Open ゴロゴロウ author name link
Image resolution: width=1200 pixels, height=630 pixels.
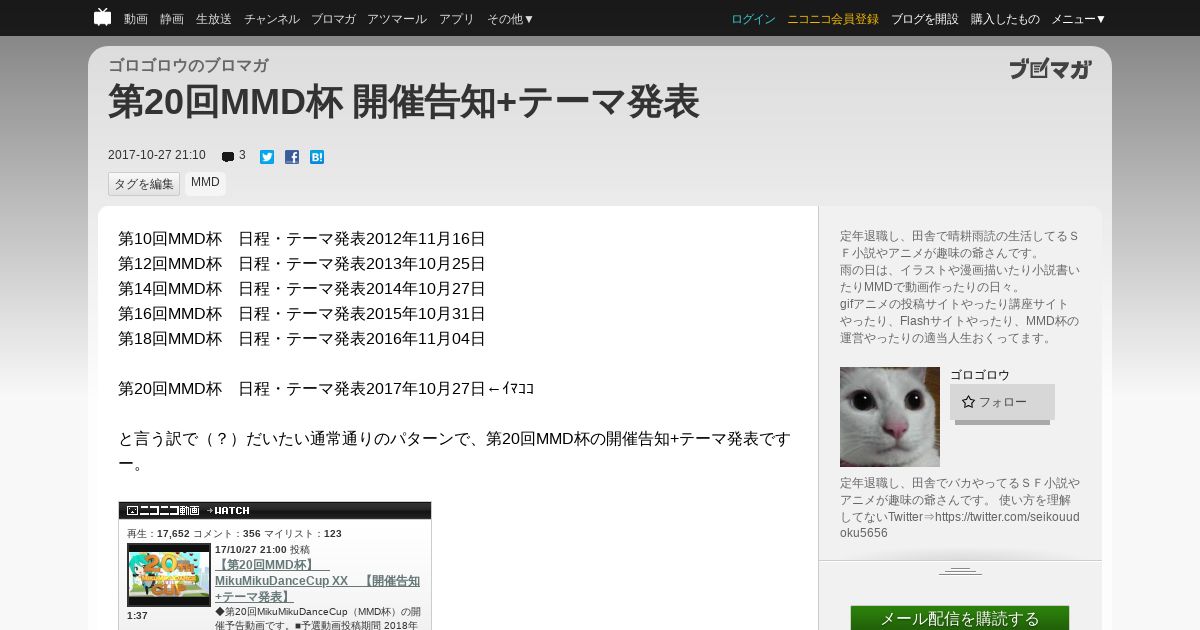[980, 375]
